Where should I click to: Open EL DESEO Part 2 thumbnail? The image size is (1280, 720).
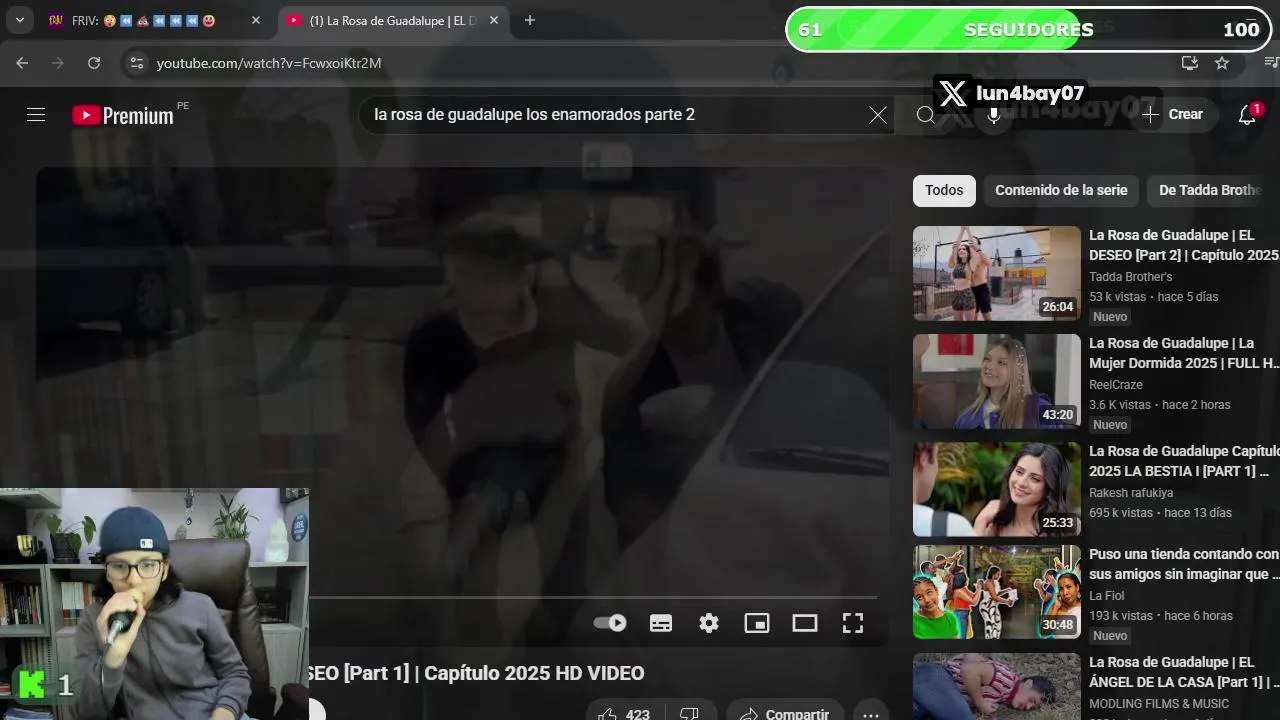point(997,273)
